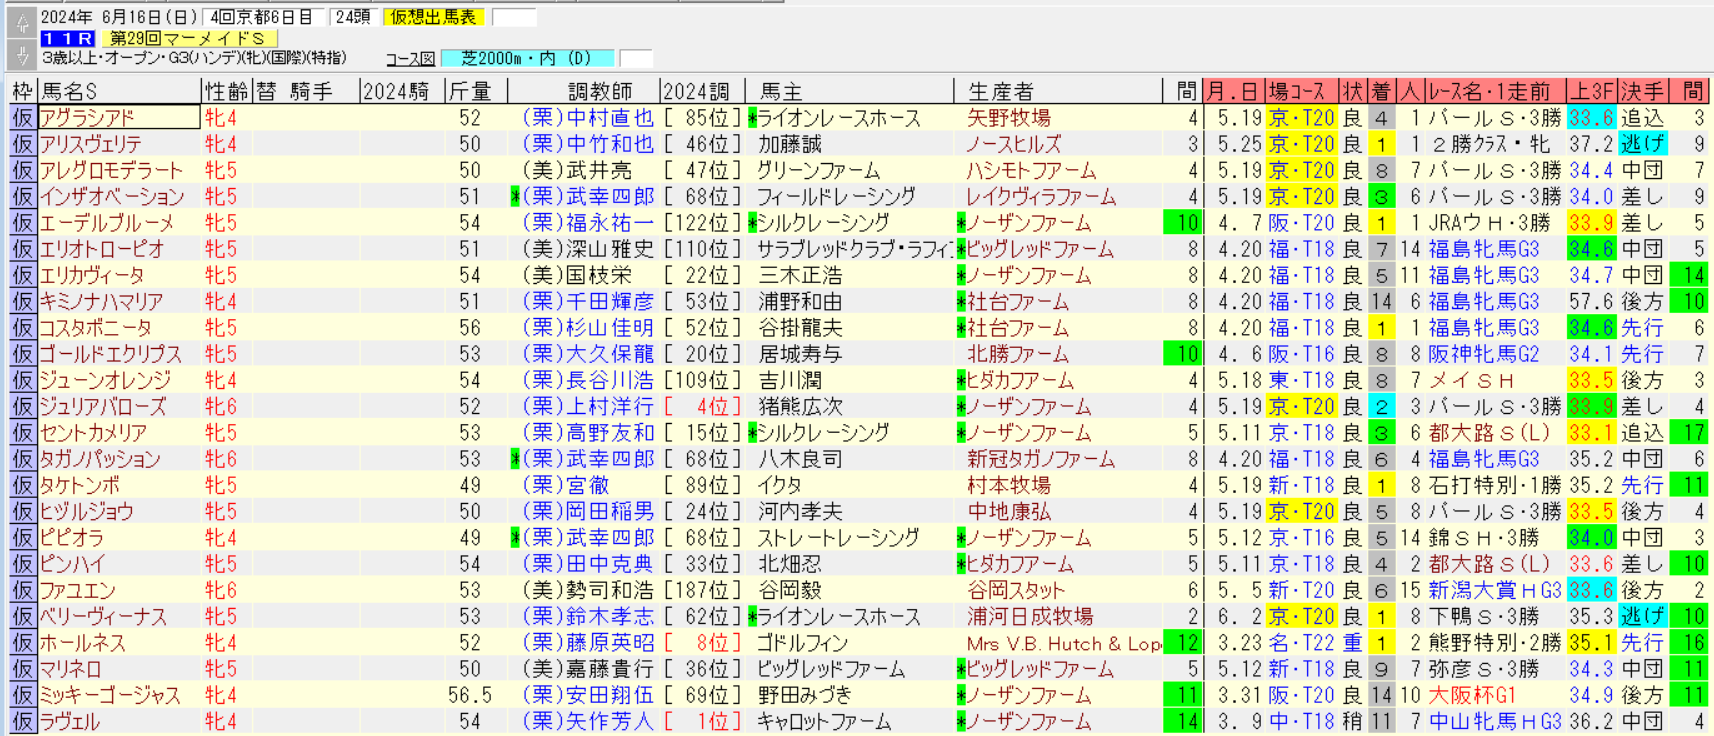
Task: Click the 4回京都6日目 meeting label
Action: (x=262, y=17)
